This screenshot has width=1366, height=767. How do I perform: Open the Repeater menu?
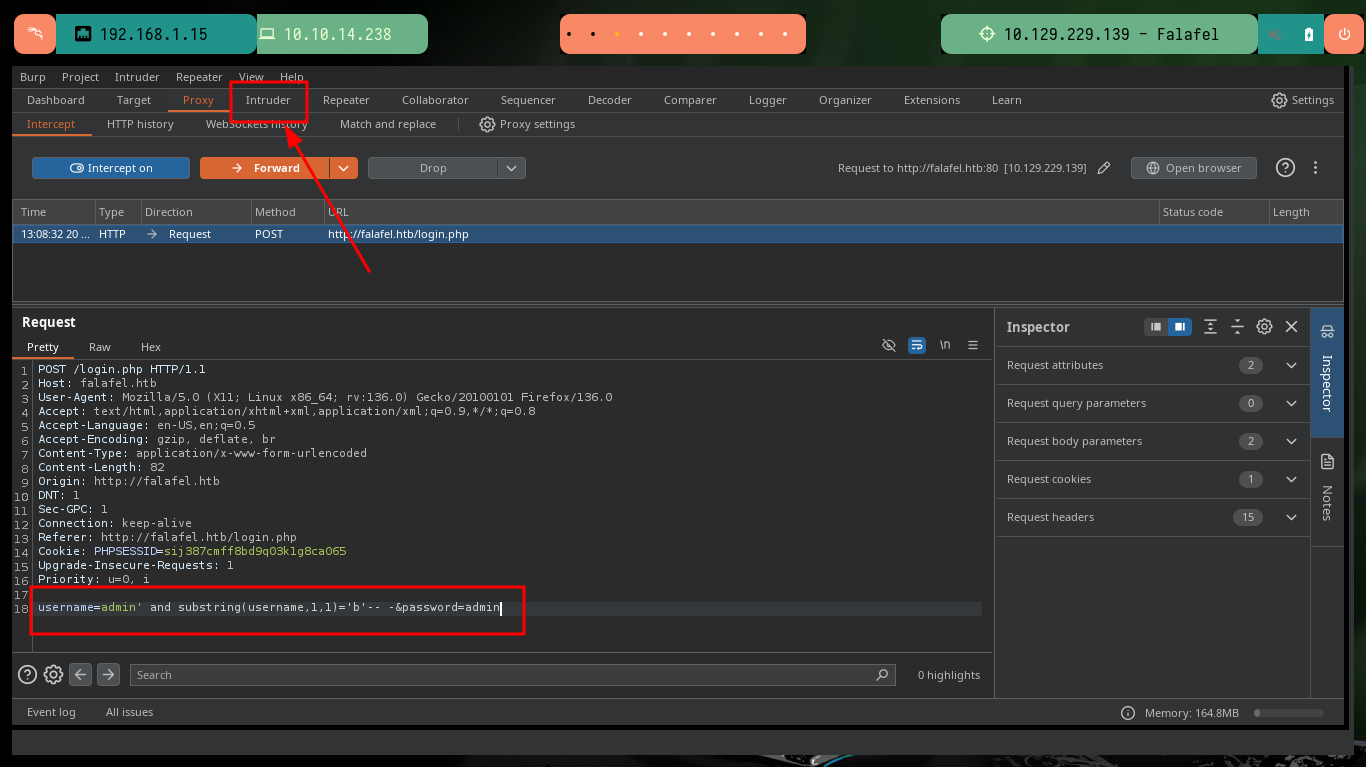pos(199,77)
